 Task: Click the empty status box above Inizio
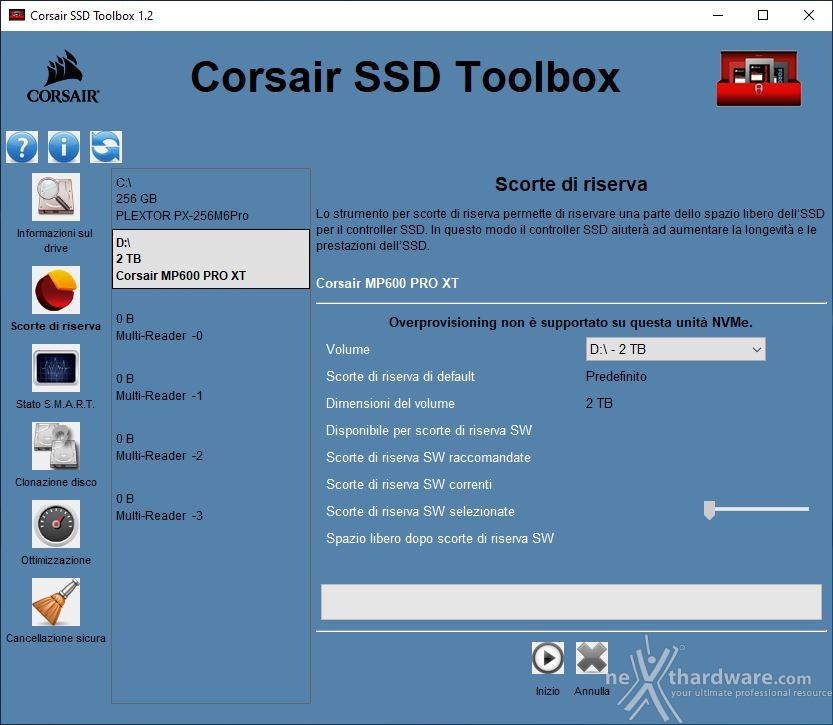tap(571, 602)
